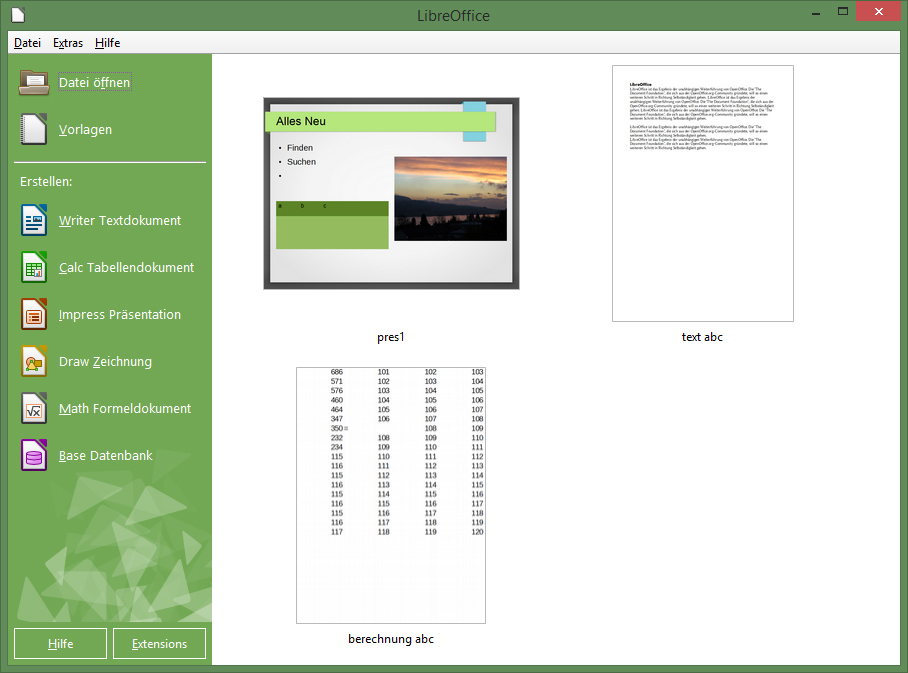The width and height of the screenshot is (908, 673).
Task: Maximize the LibreOffice window
Action: [843, 12]
